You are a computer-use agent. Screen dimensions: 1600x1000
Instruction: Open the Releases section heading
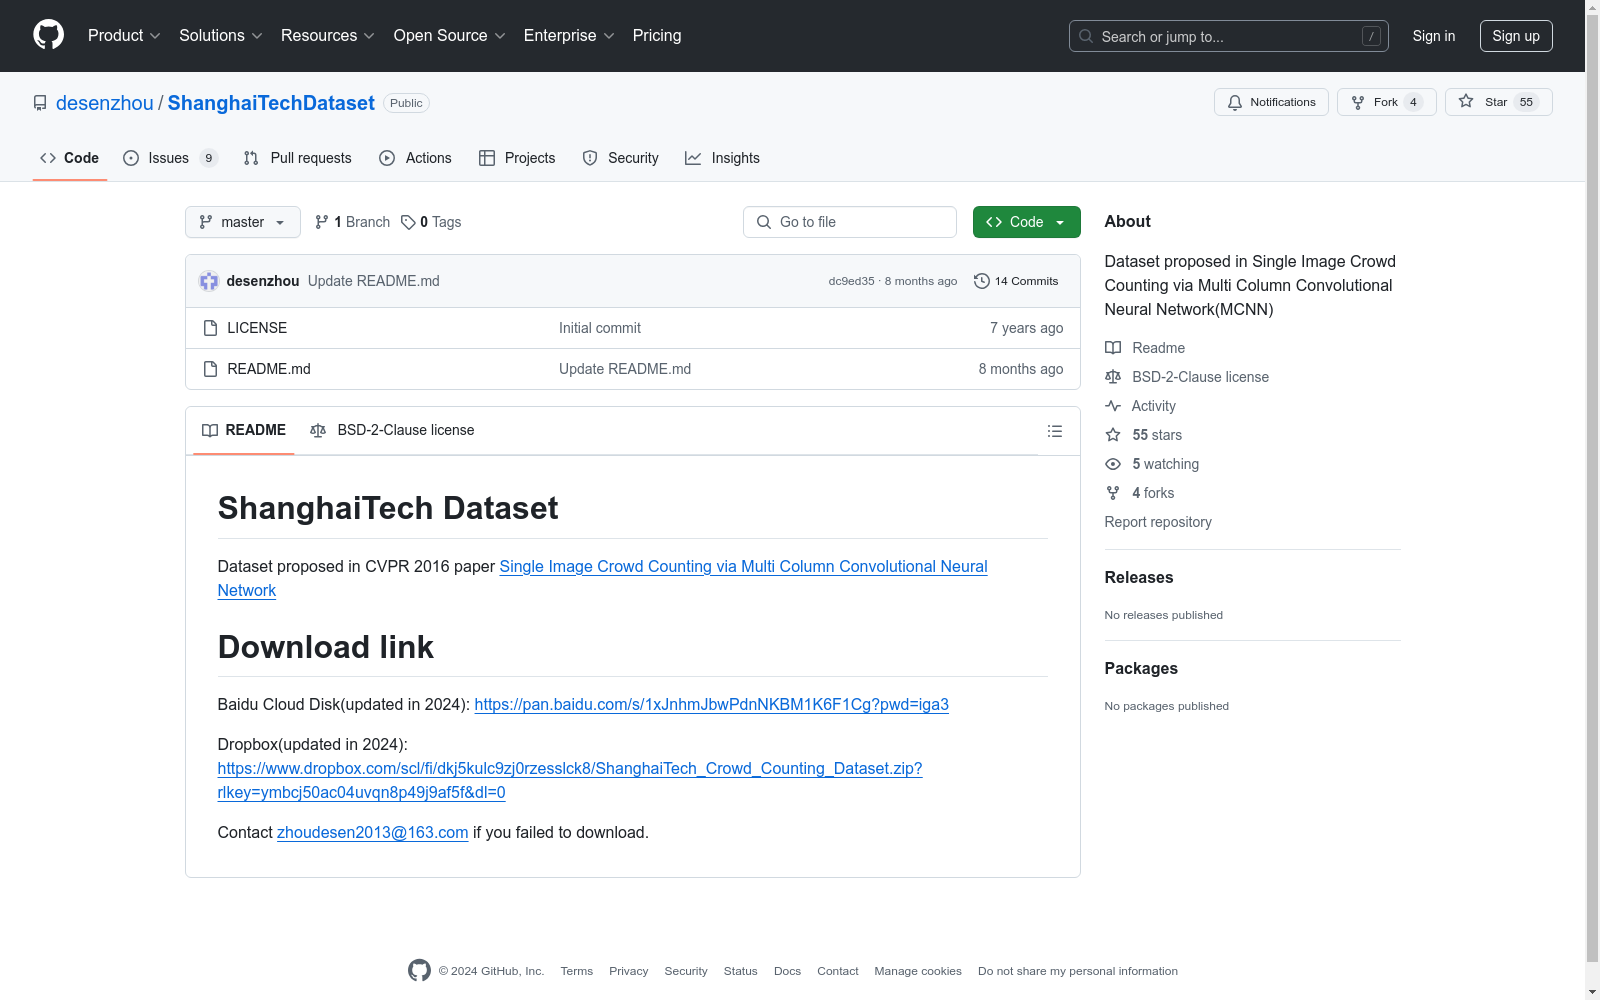tap(1139, 577)
